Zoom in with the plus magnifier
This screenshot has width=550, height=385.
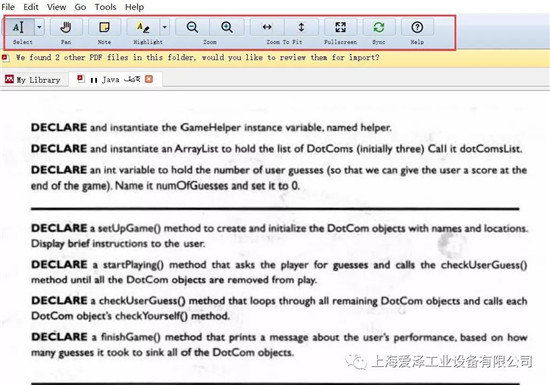click(227, 27)
